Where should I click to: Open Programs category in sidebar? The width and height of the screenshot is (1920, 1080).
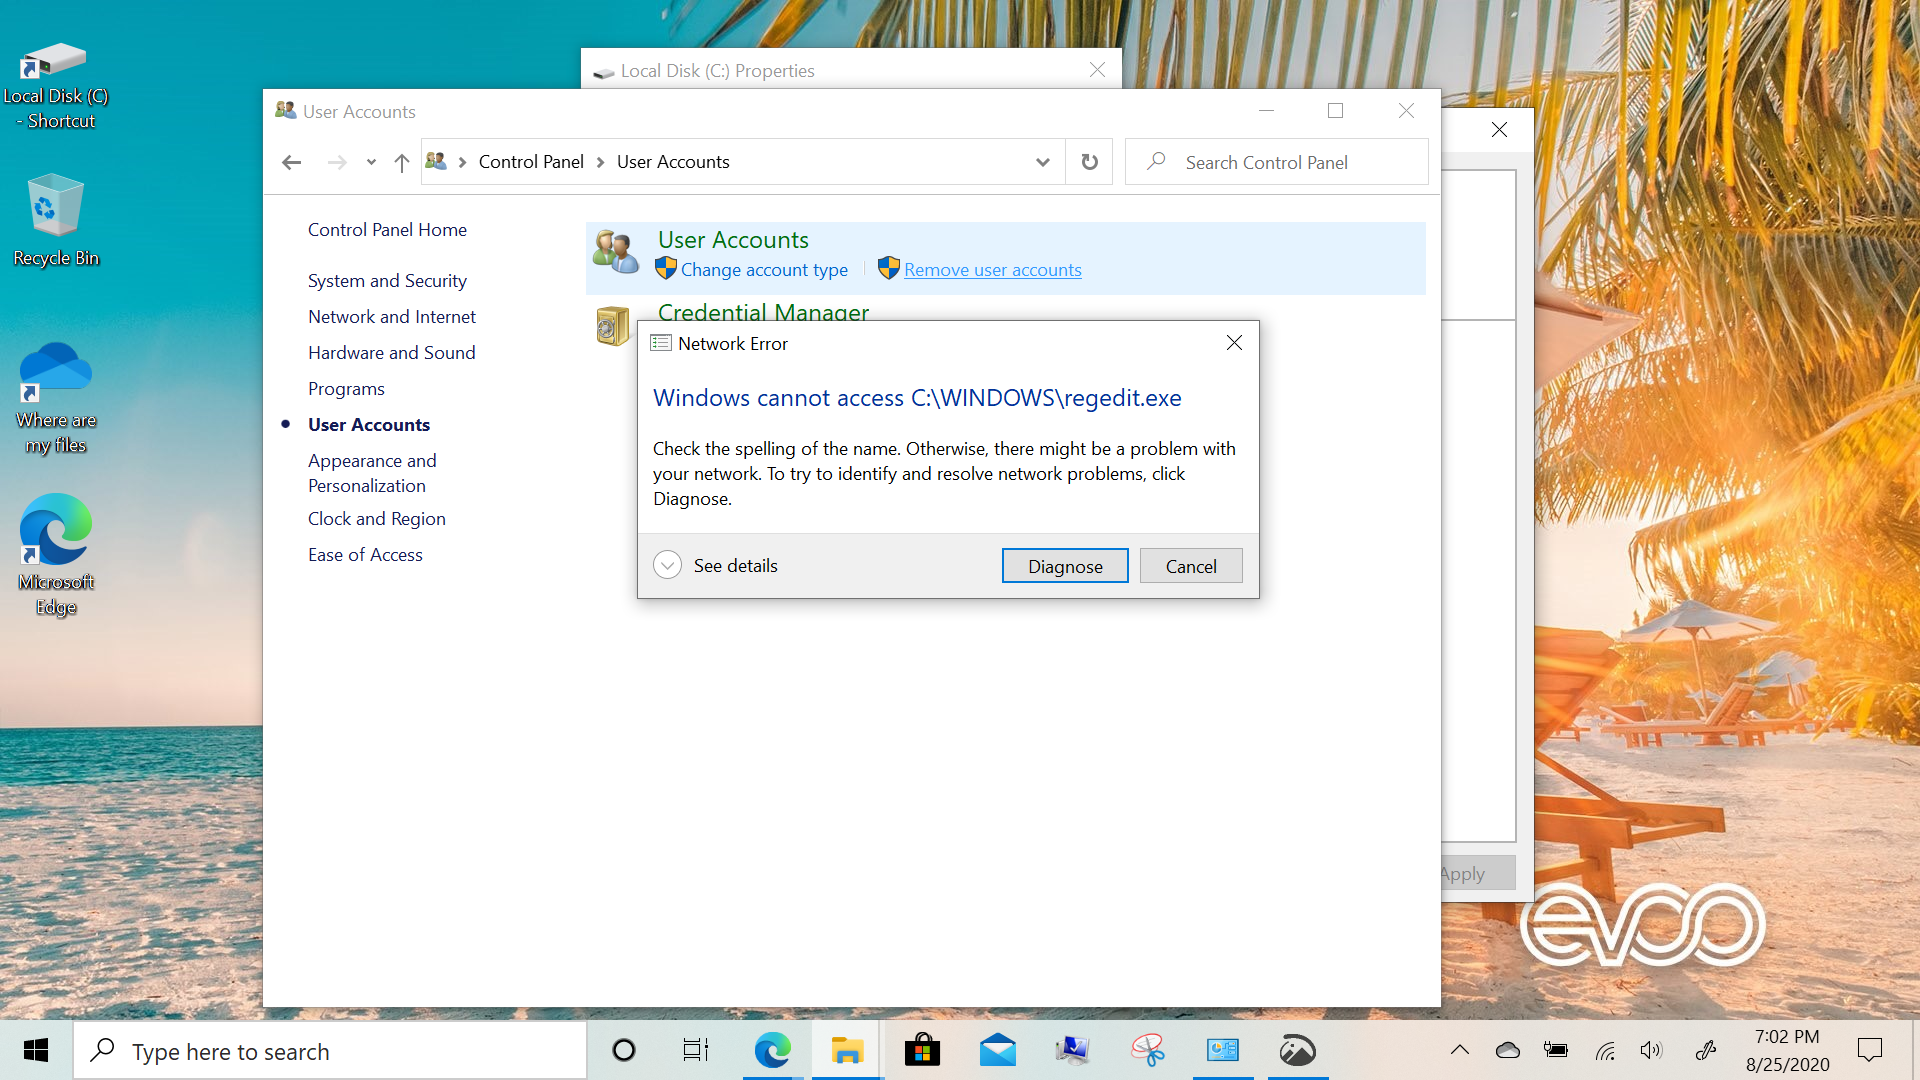pyautogui.click(x=346, y=389)
